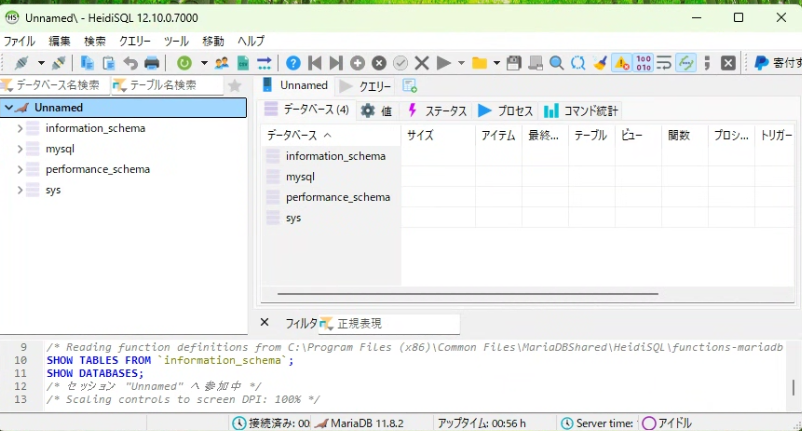Image resolution: width=802 pixels, height=431 pixels.
Task: Click the new query tab icon
Action: click(x=409, y=85)
